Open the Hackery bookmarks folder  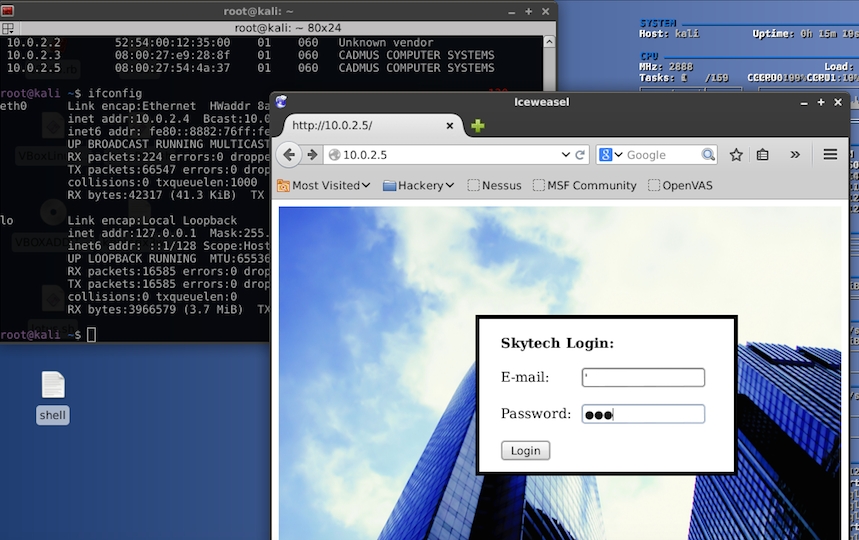coord(418,185)
